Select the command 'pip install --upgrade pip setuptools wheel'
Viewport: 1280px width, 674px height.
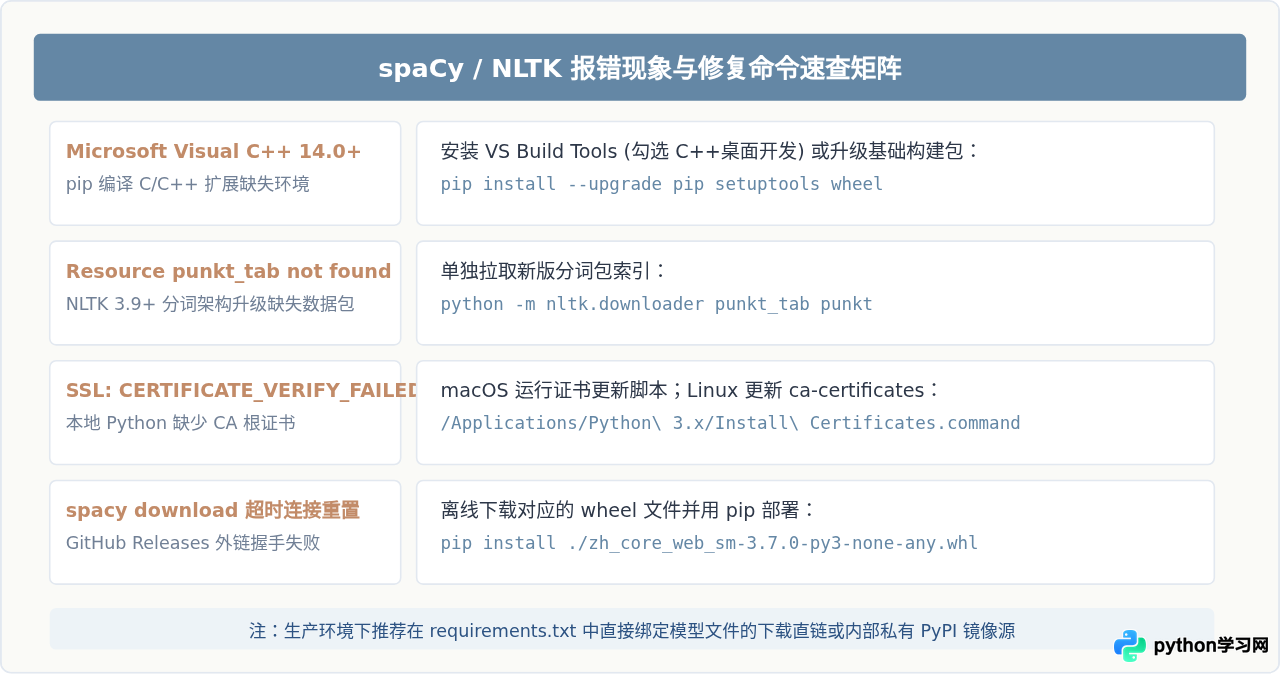tap(662, 184)
